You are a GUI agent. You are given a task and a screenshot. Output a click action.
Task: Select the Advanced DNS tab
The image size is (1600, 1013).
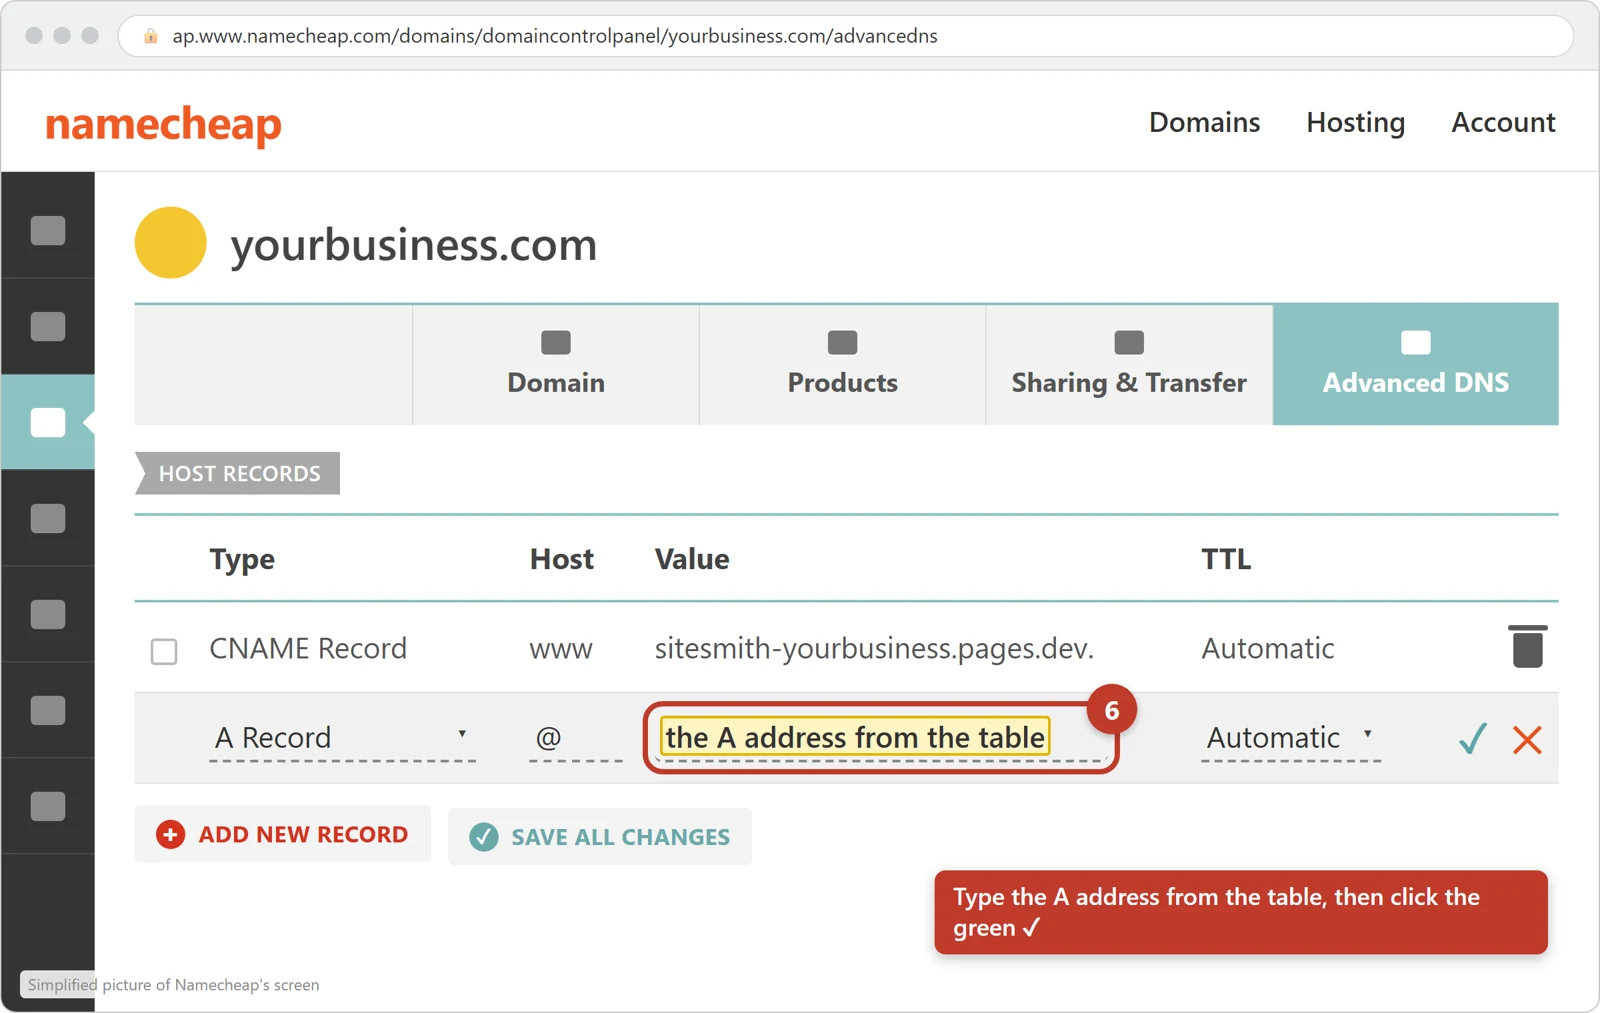[1415, 365]
